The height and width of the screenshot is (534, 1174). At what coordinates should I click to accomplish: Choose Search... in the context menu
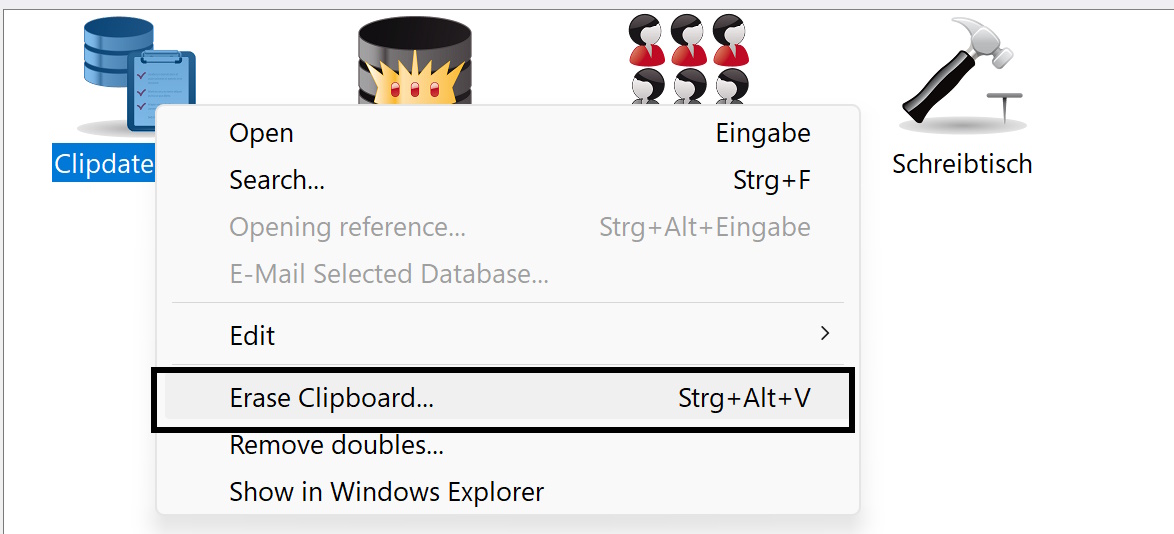pyautogui.click(x=277, y=181)
